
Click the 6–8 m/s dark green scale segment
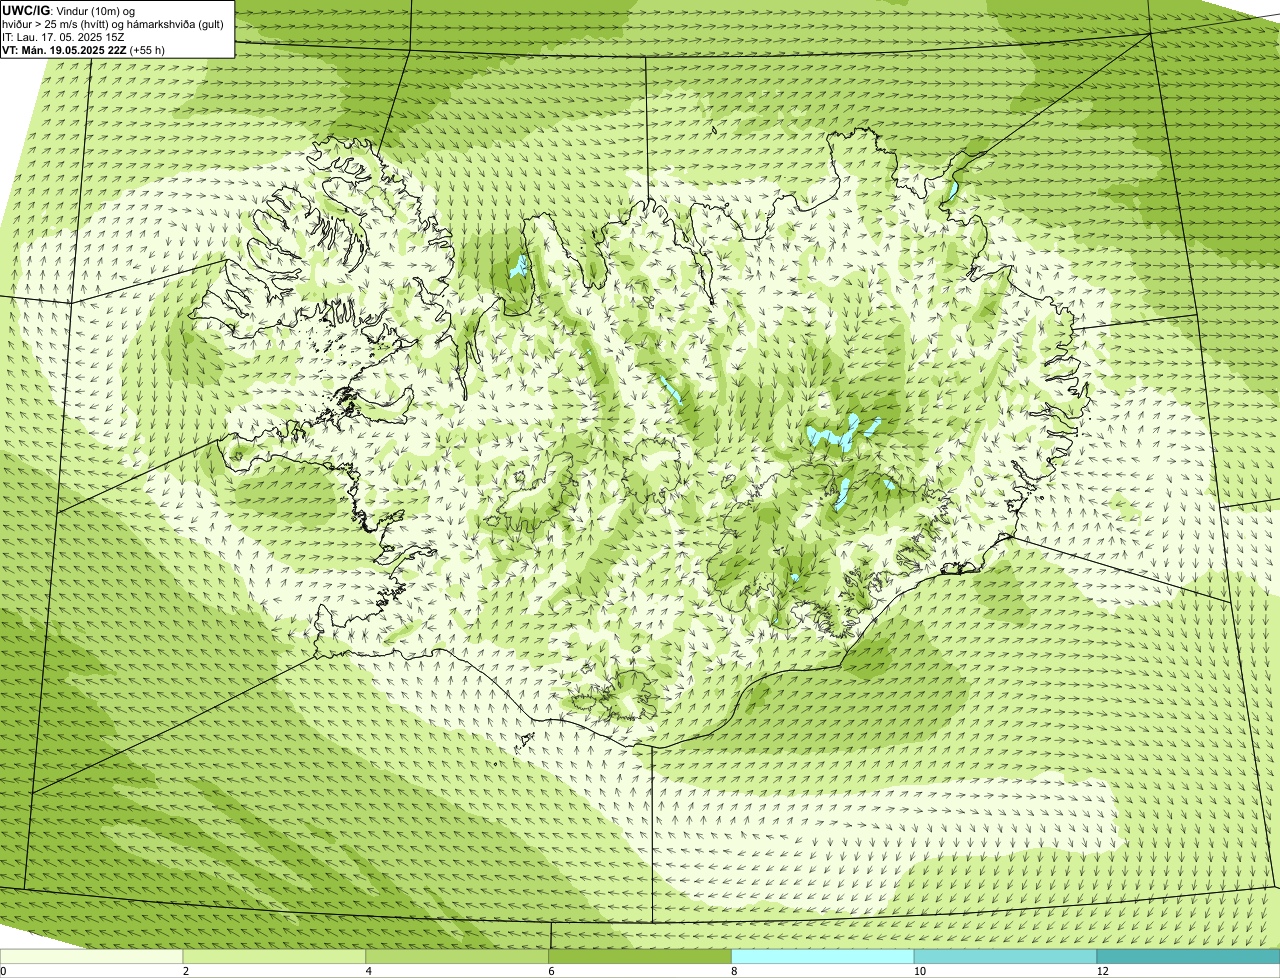pos(640,956)
